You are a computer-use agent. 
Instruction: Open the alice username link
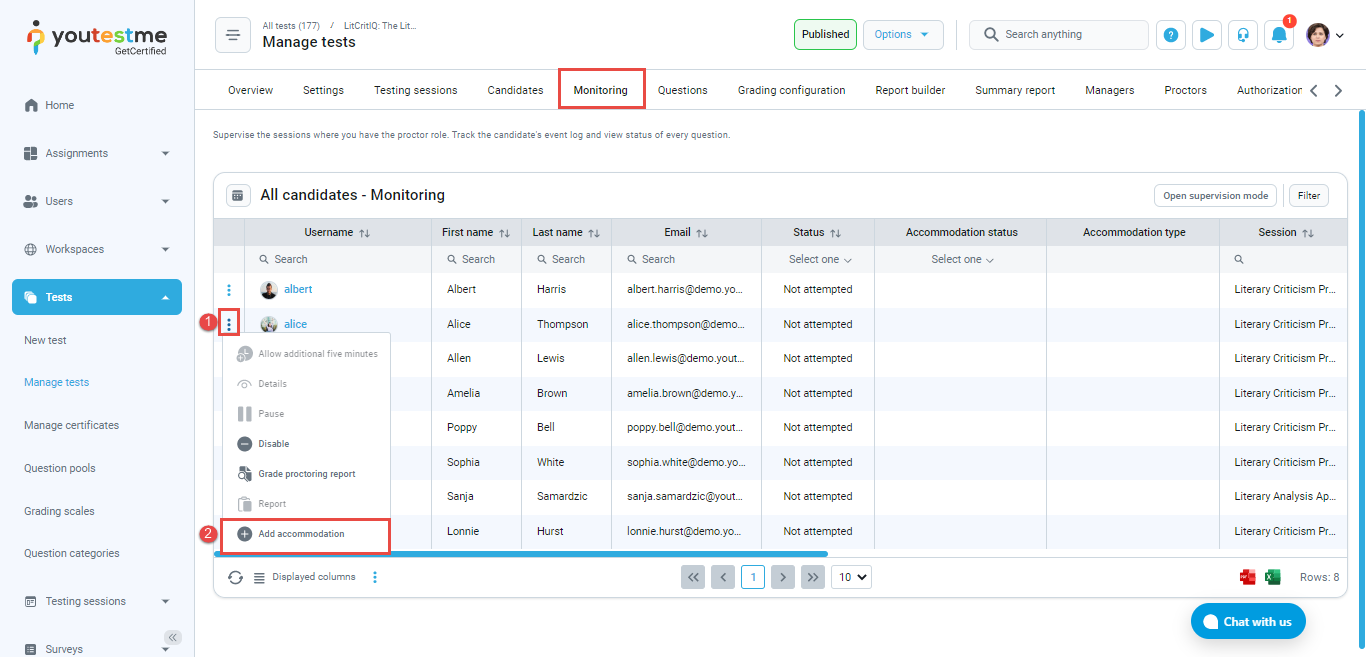pos(295,324)
